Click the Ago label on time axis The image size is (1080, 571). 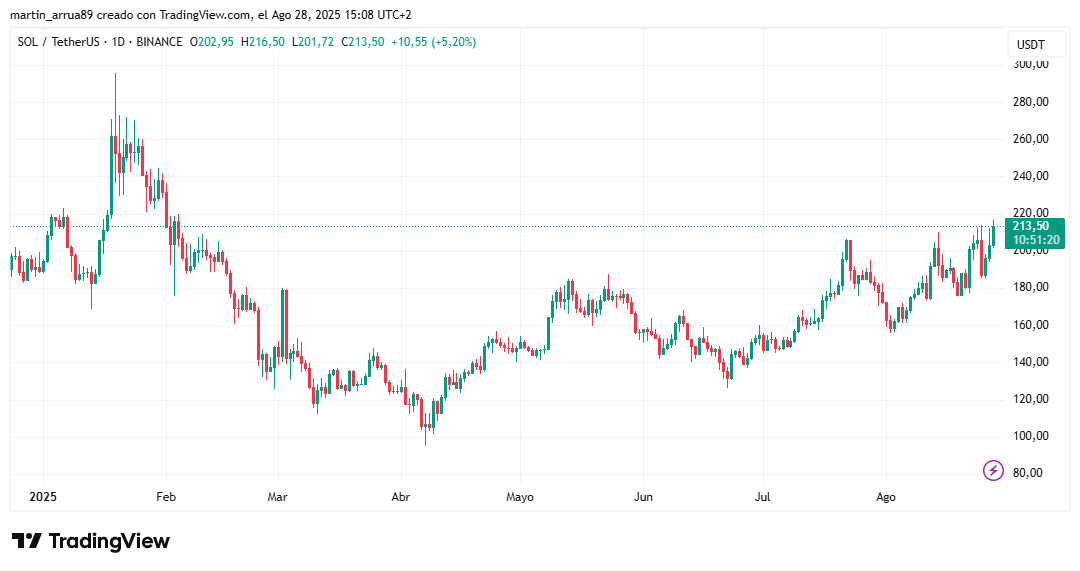[886, 497]
